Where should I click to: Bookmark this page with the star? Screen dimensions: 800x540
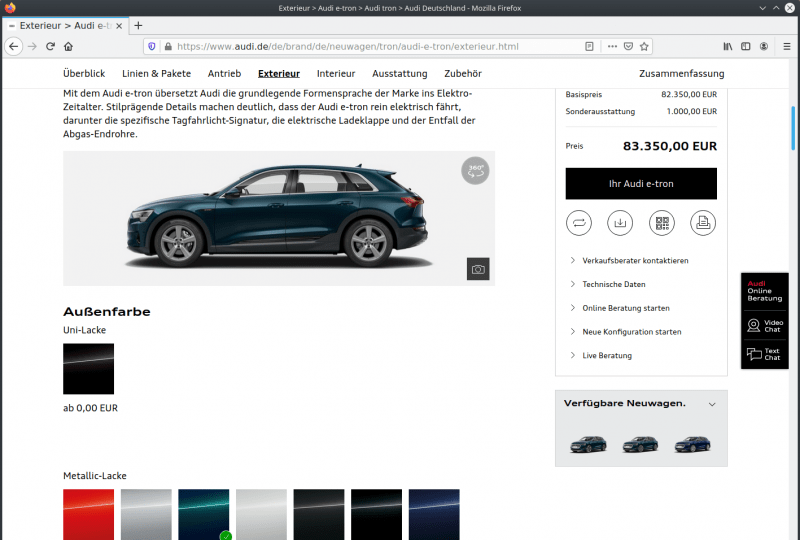(644, 46)
